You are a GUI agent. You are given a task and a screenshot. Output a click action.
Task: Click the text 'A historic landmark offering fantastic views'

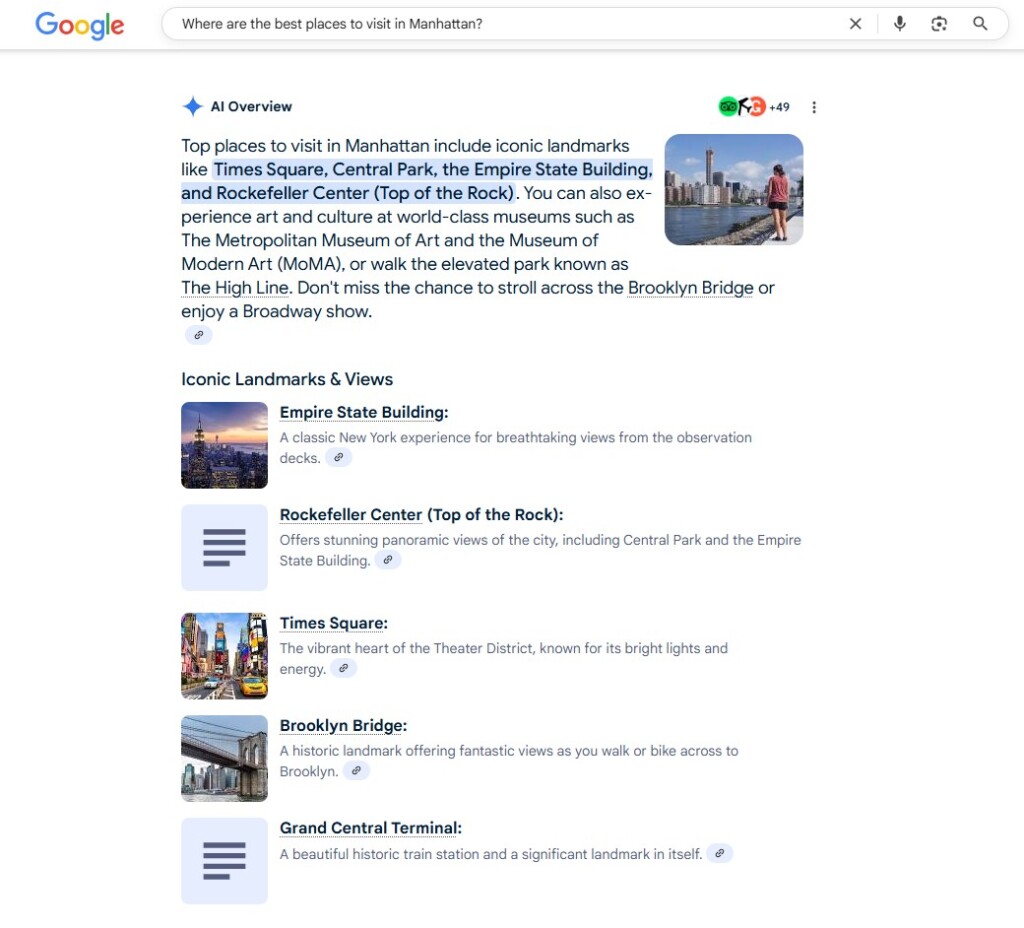(416, 751)
